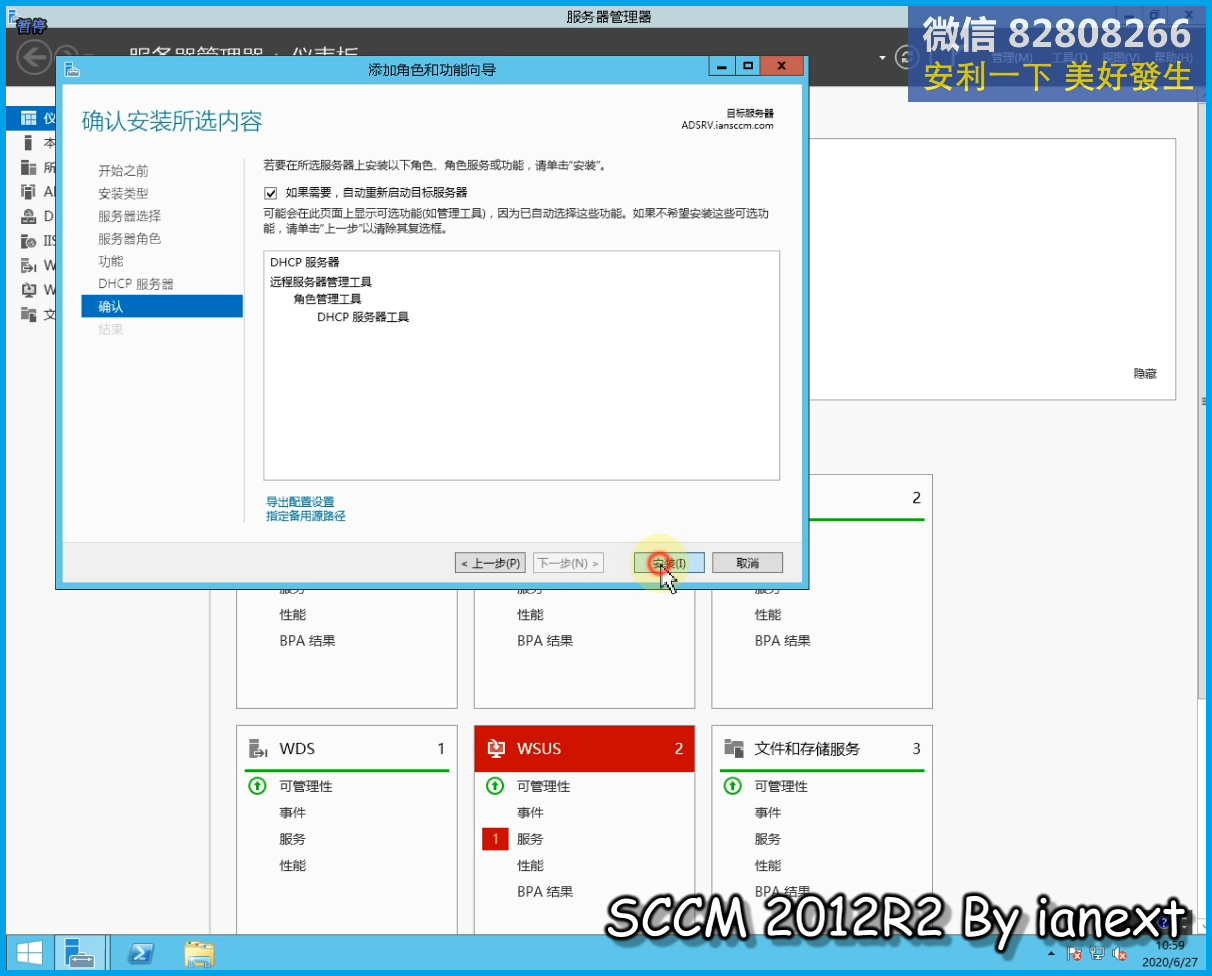
Task: Click the WSUS tile icon
Action: (495, 749)
